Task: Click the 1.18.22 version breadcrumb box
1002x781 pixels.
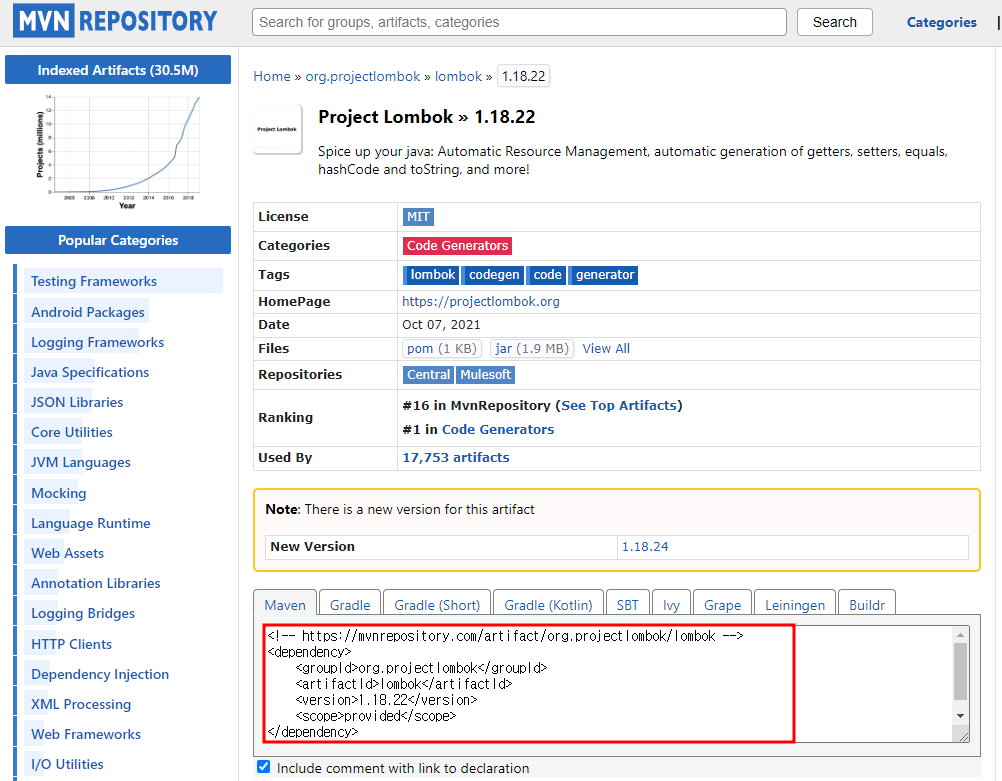Action: tap(523, 76)
